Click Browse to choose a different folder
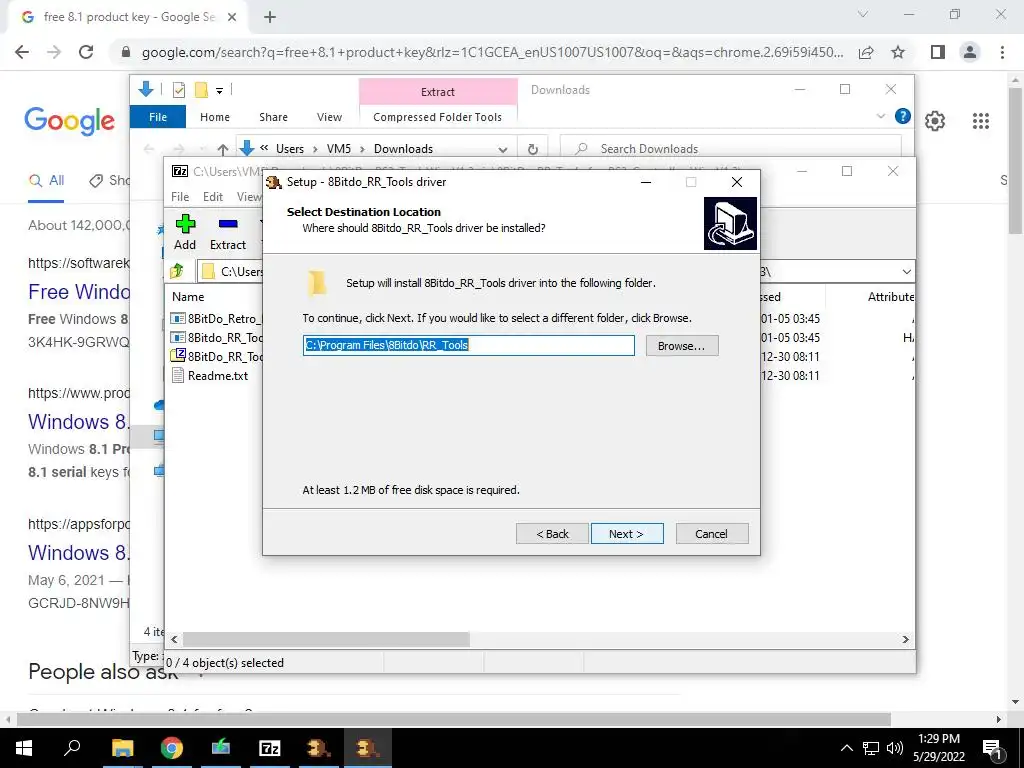Screen dimensions: 1024x768 click(x=682, y=345)
